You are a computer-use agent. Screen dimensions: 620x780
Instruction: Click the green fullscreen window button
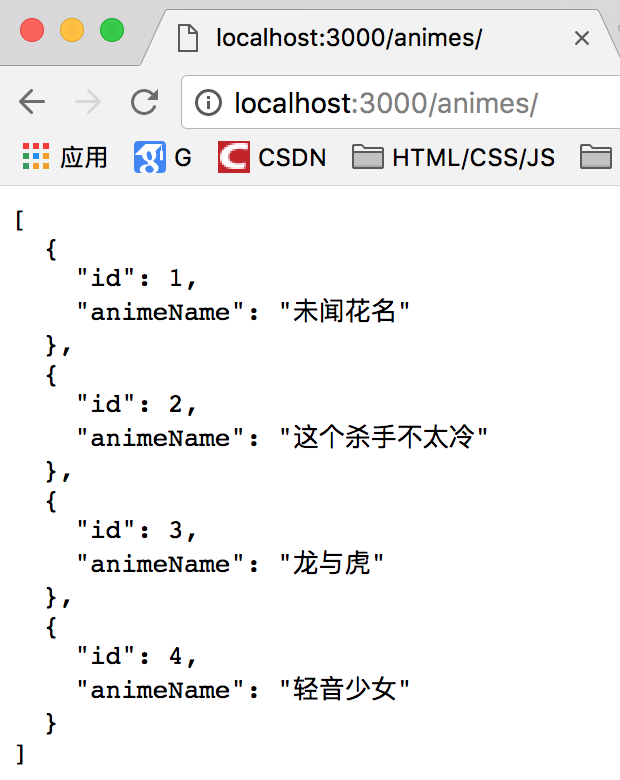[x=112, y=30]
